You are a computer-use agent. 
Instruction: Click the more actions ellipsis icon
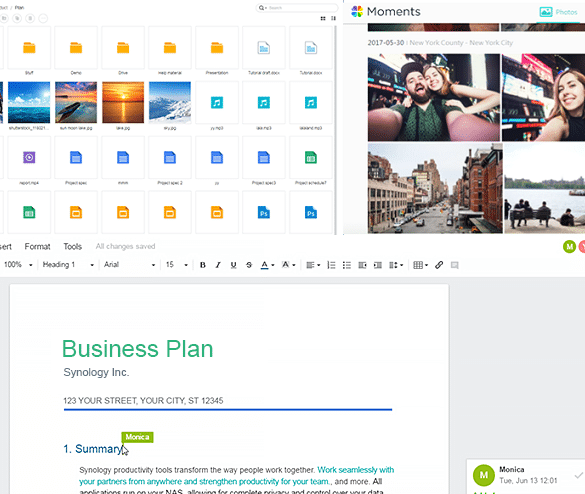(x=43, y=18)
